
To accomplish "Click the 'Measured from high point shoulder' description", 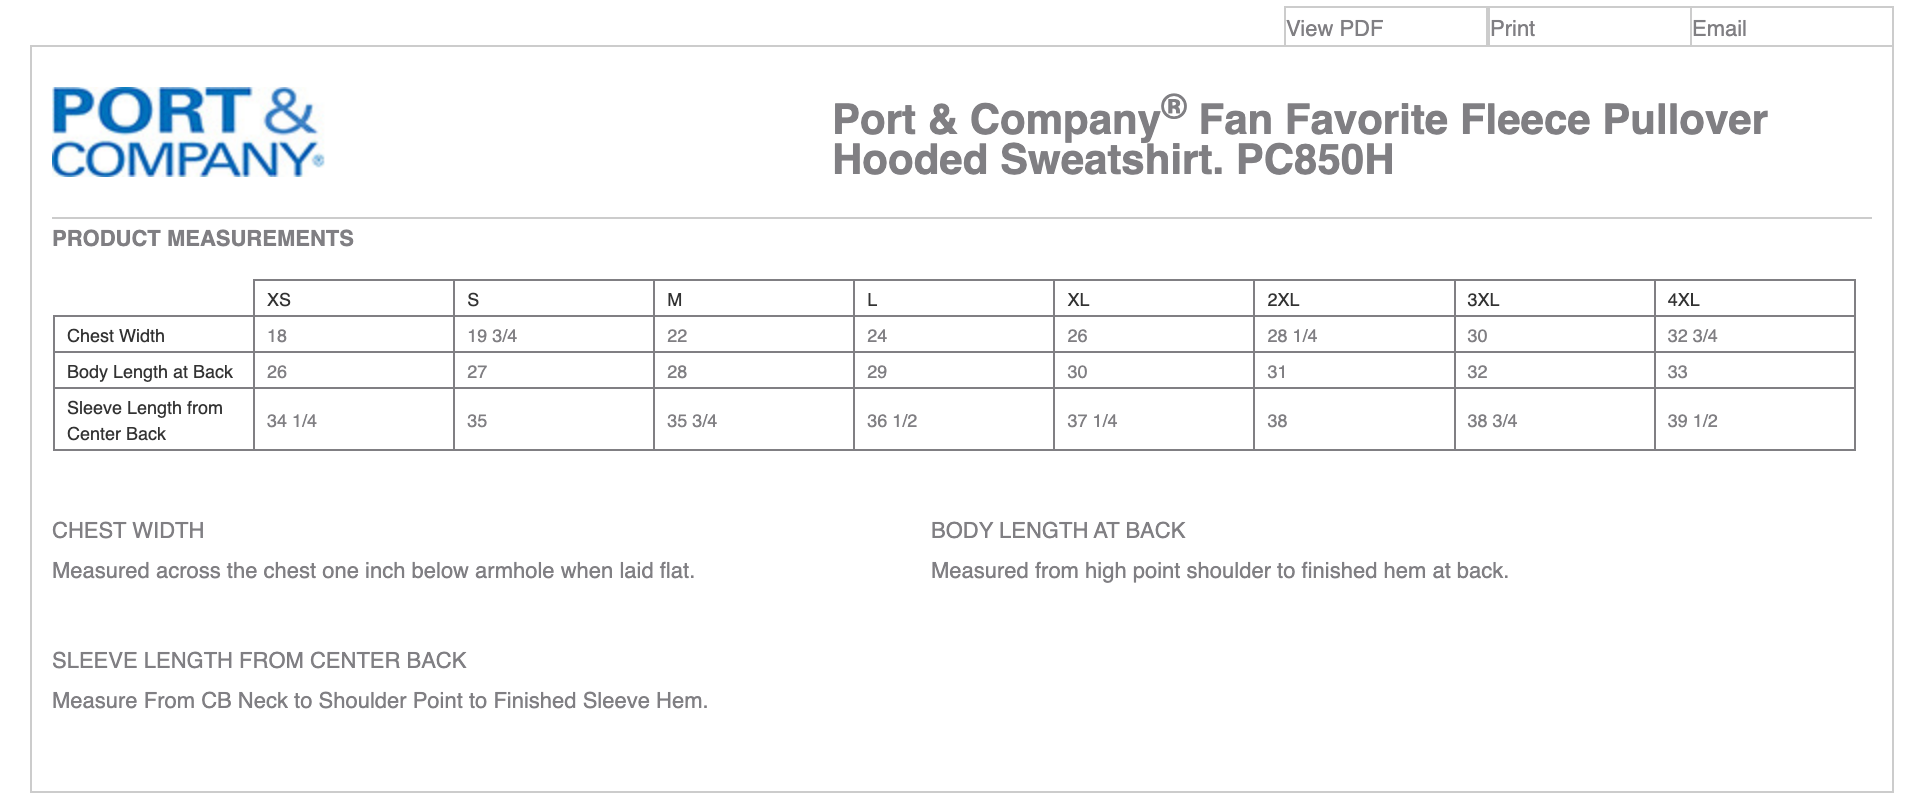I will coord(1219,571).
